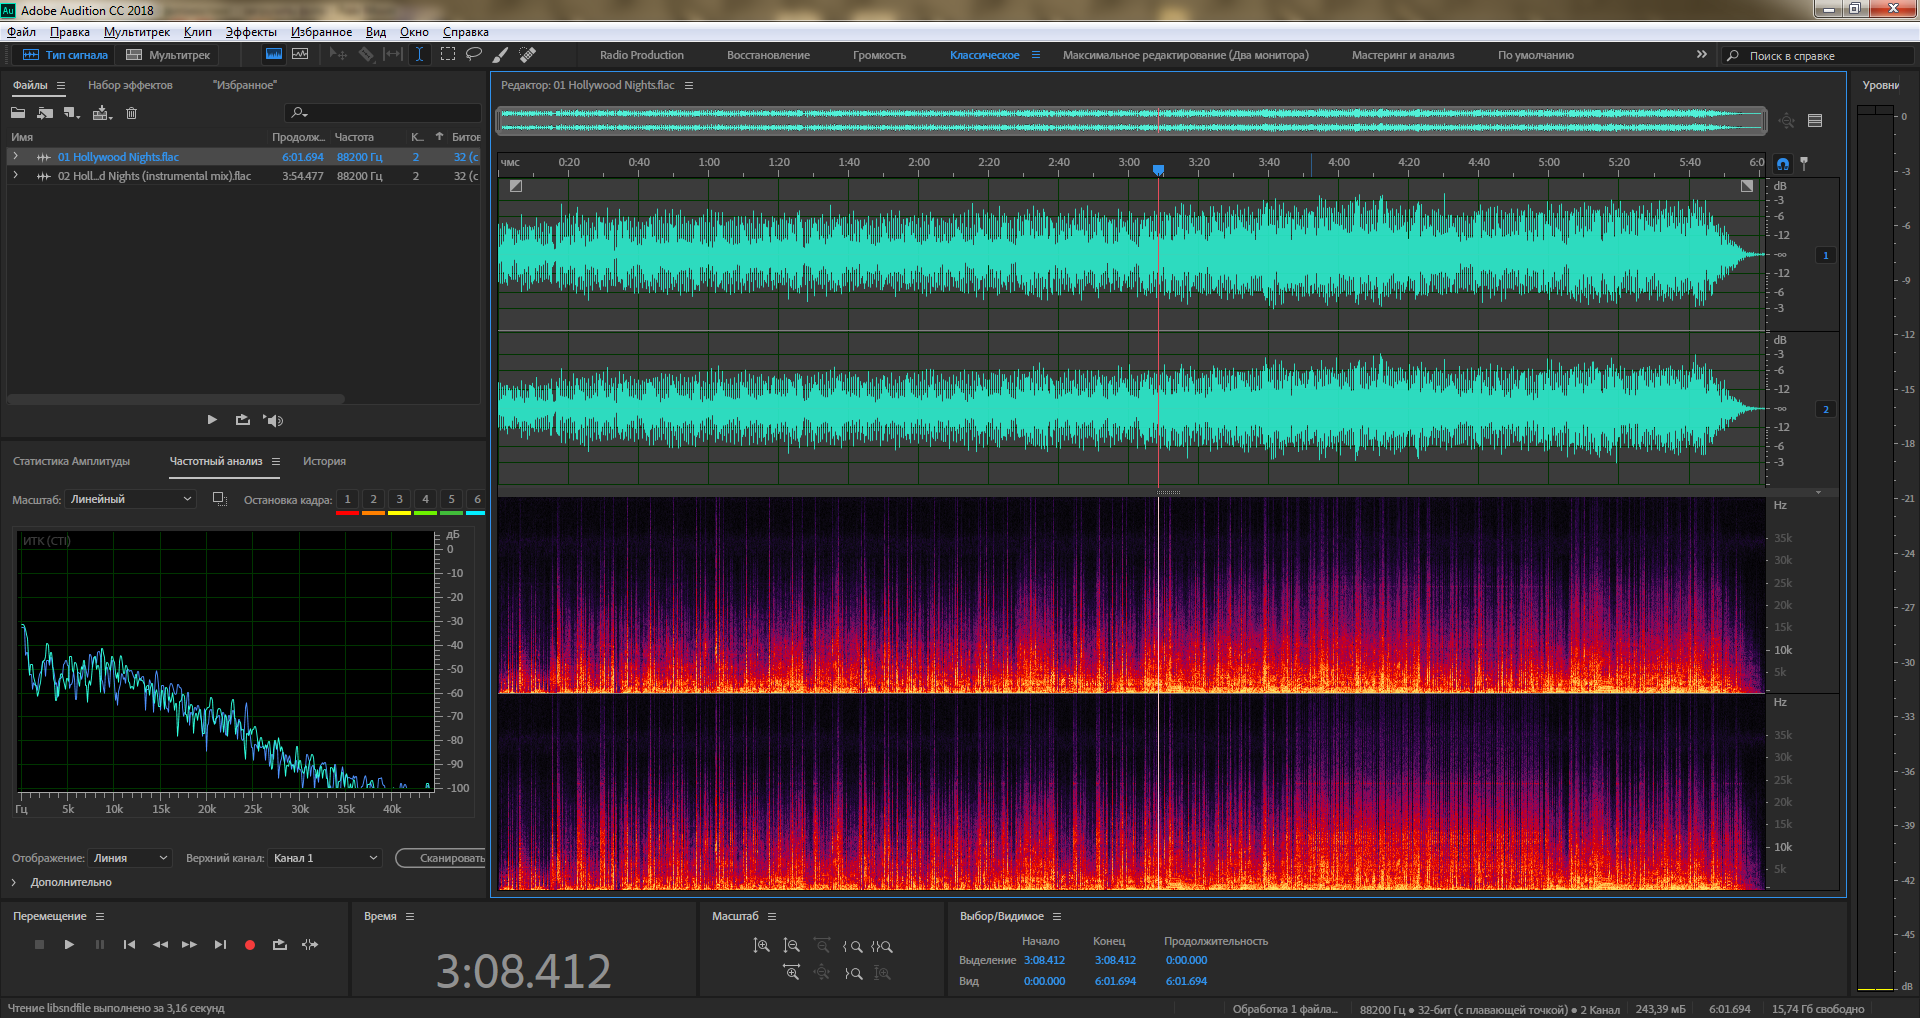Switch to Multitrack (Мультитрек) view
This screenshot has height=1018, width=1920.
[x=168, y=55]
